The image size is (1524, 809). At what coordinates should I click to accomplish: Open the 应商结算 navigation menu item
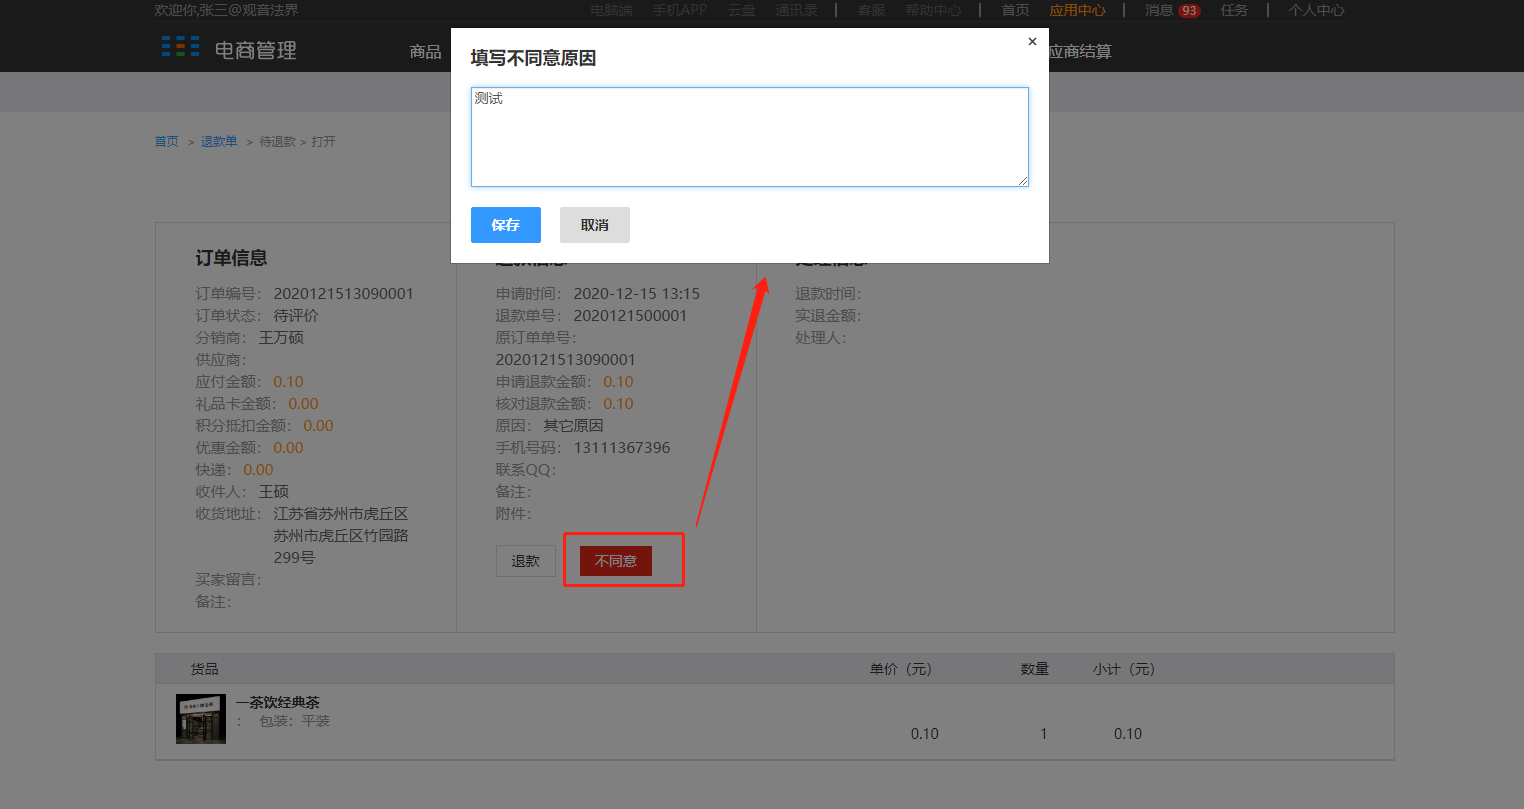1080,51
